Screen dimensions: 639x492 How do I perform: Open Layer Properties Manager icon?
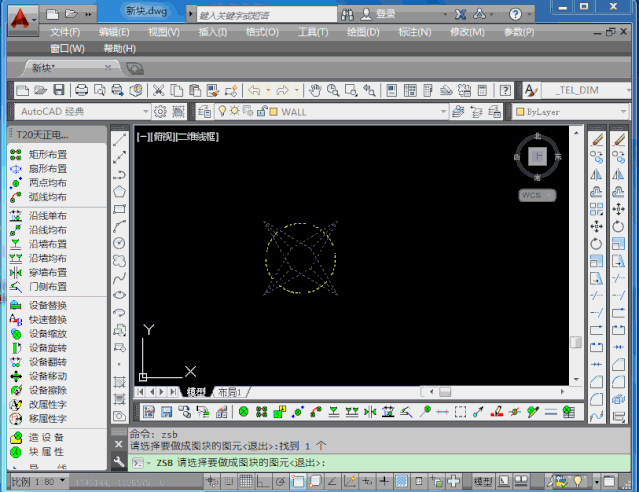click(x=205, y=111)
